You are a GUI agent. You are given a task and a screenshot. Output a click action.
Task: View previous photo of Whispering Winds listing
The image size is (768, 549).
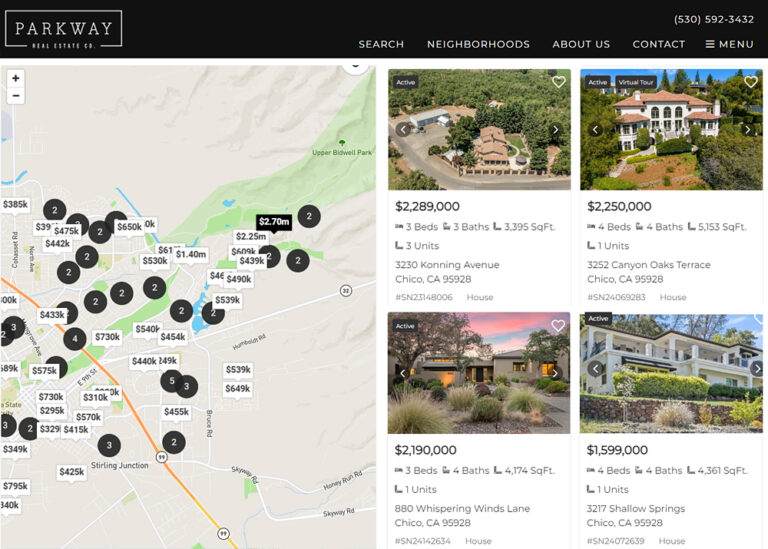[403, 373]
